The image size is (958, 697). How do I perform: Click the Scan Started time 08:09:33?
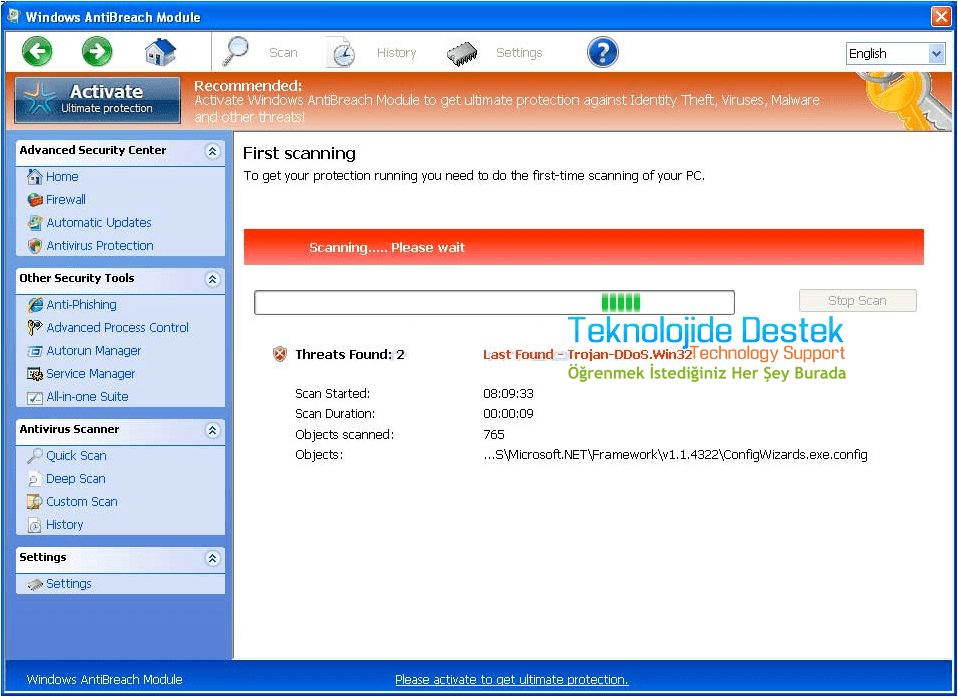508,394
